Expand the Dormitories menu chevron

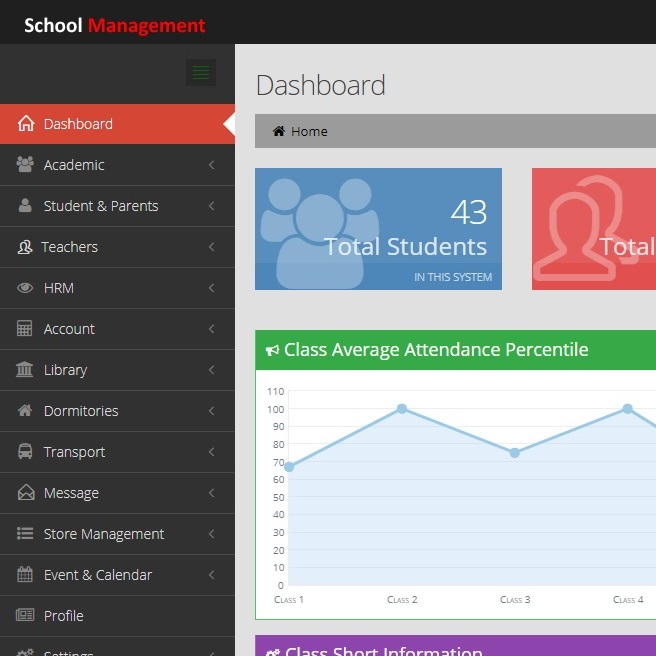point(212,411)
